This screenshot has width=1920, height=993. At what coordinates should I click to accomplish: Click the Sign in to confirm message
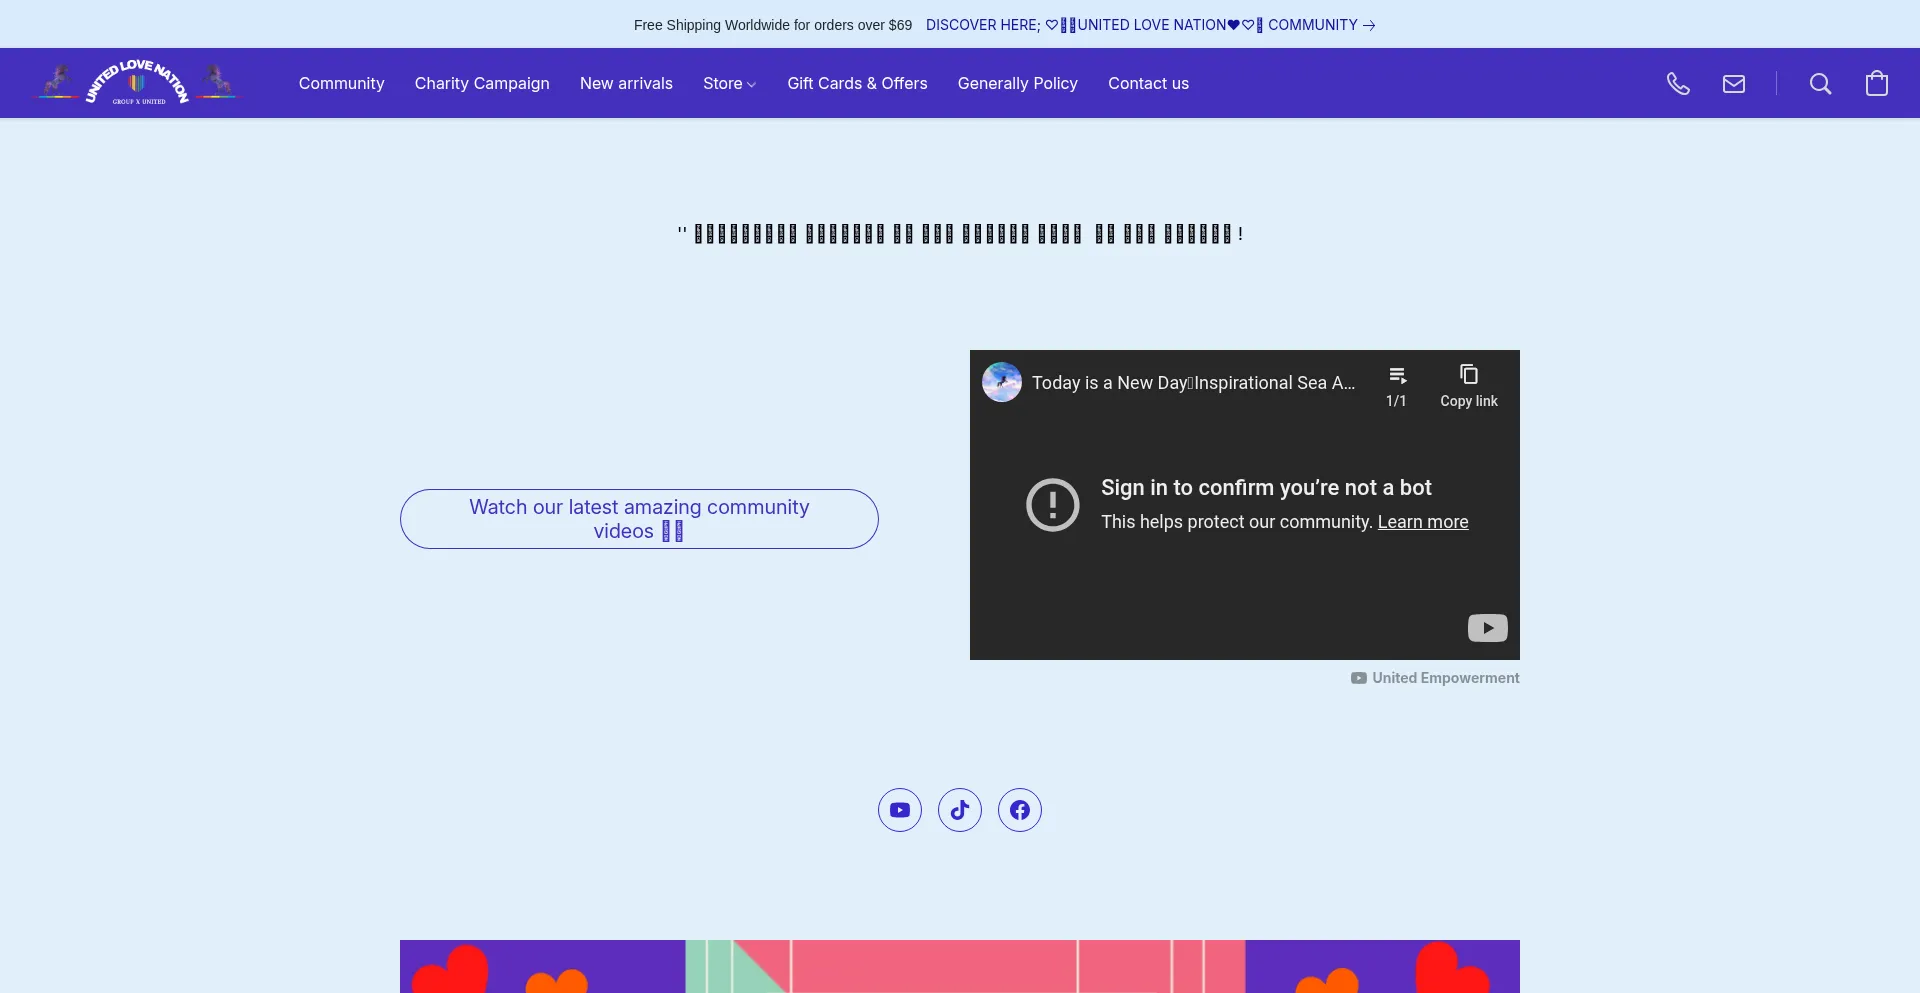[1266, 488]
